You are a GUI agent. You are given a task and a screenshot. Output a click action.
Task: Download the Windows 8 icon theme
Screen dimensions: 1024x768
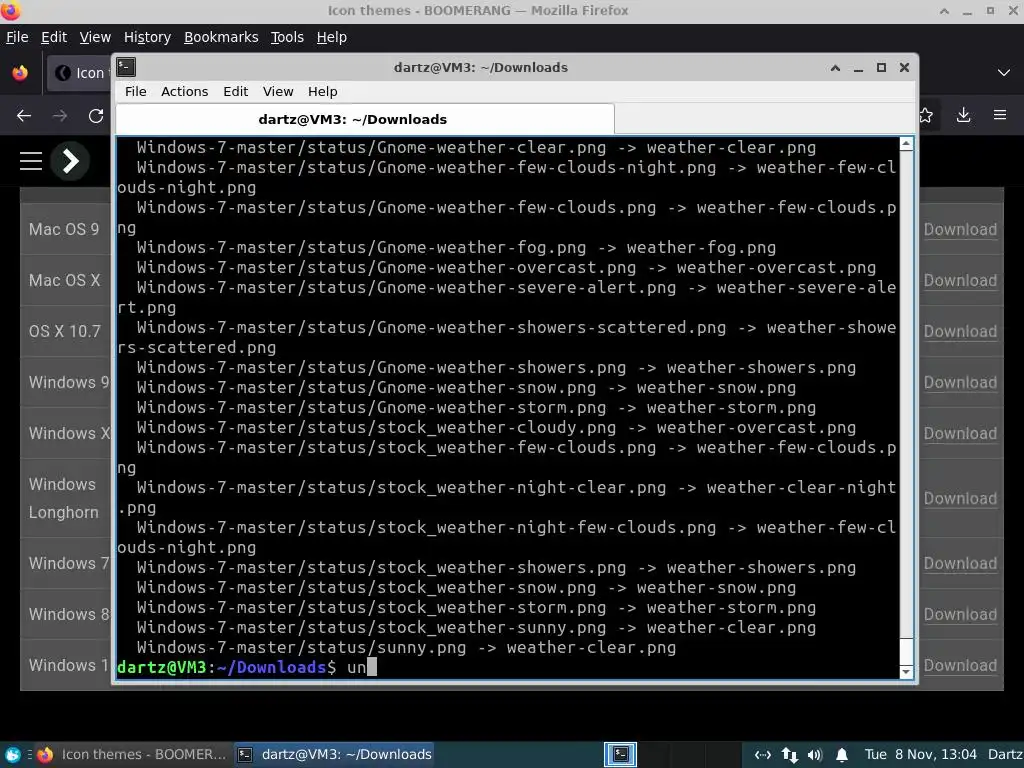pos(960,614)
